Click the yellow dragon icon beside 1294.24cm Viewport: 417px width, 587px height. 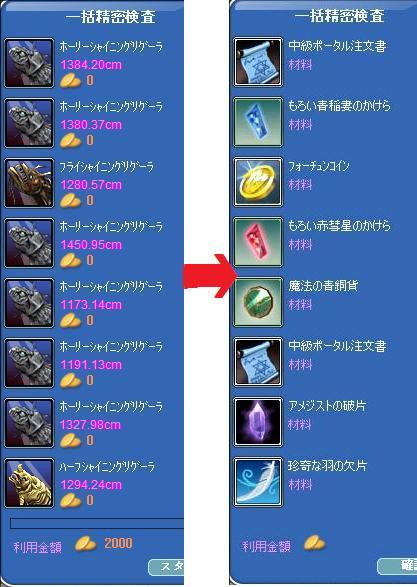tap(29, 483)
